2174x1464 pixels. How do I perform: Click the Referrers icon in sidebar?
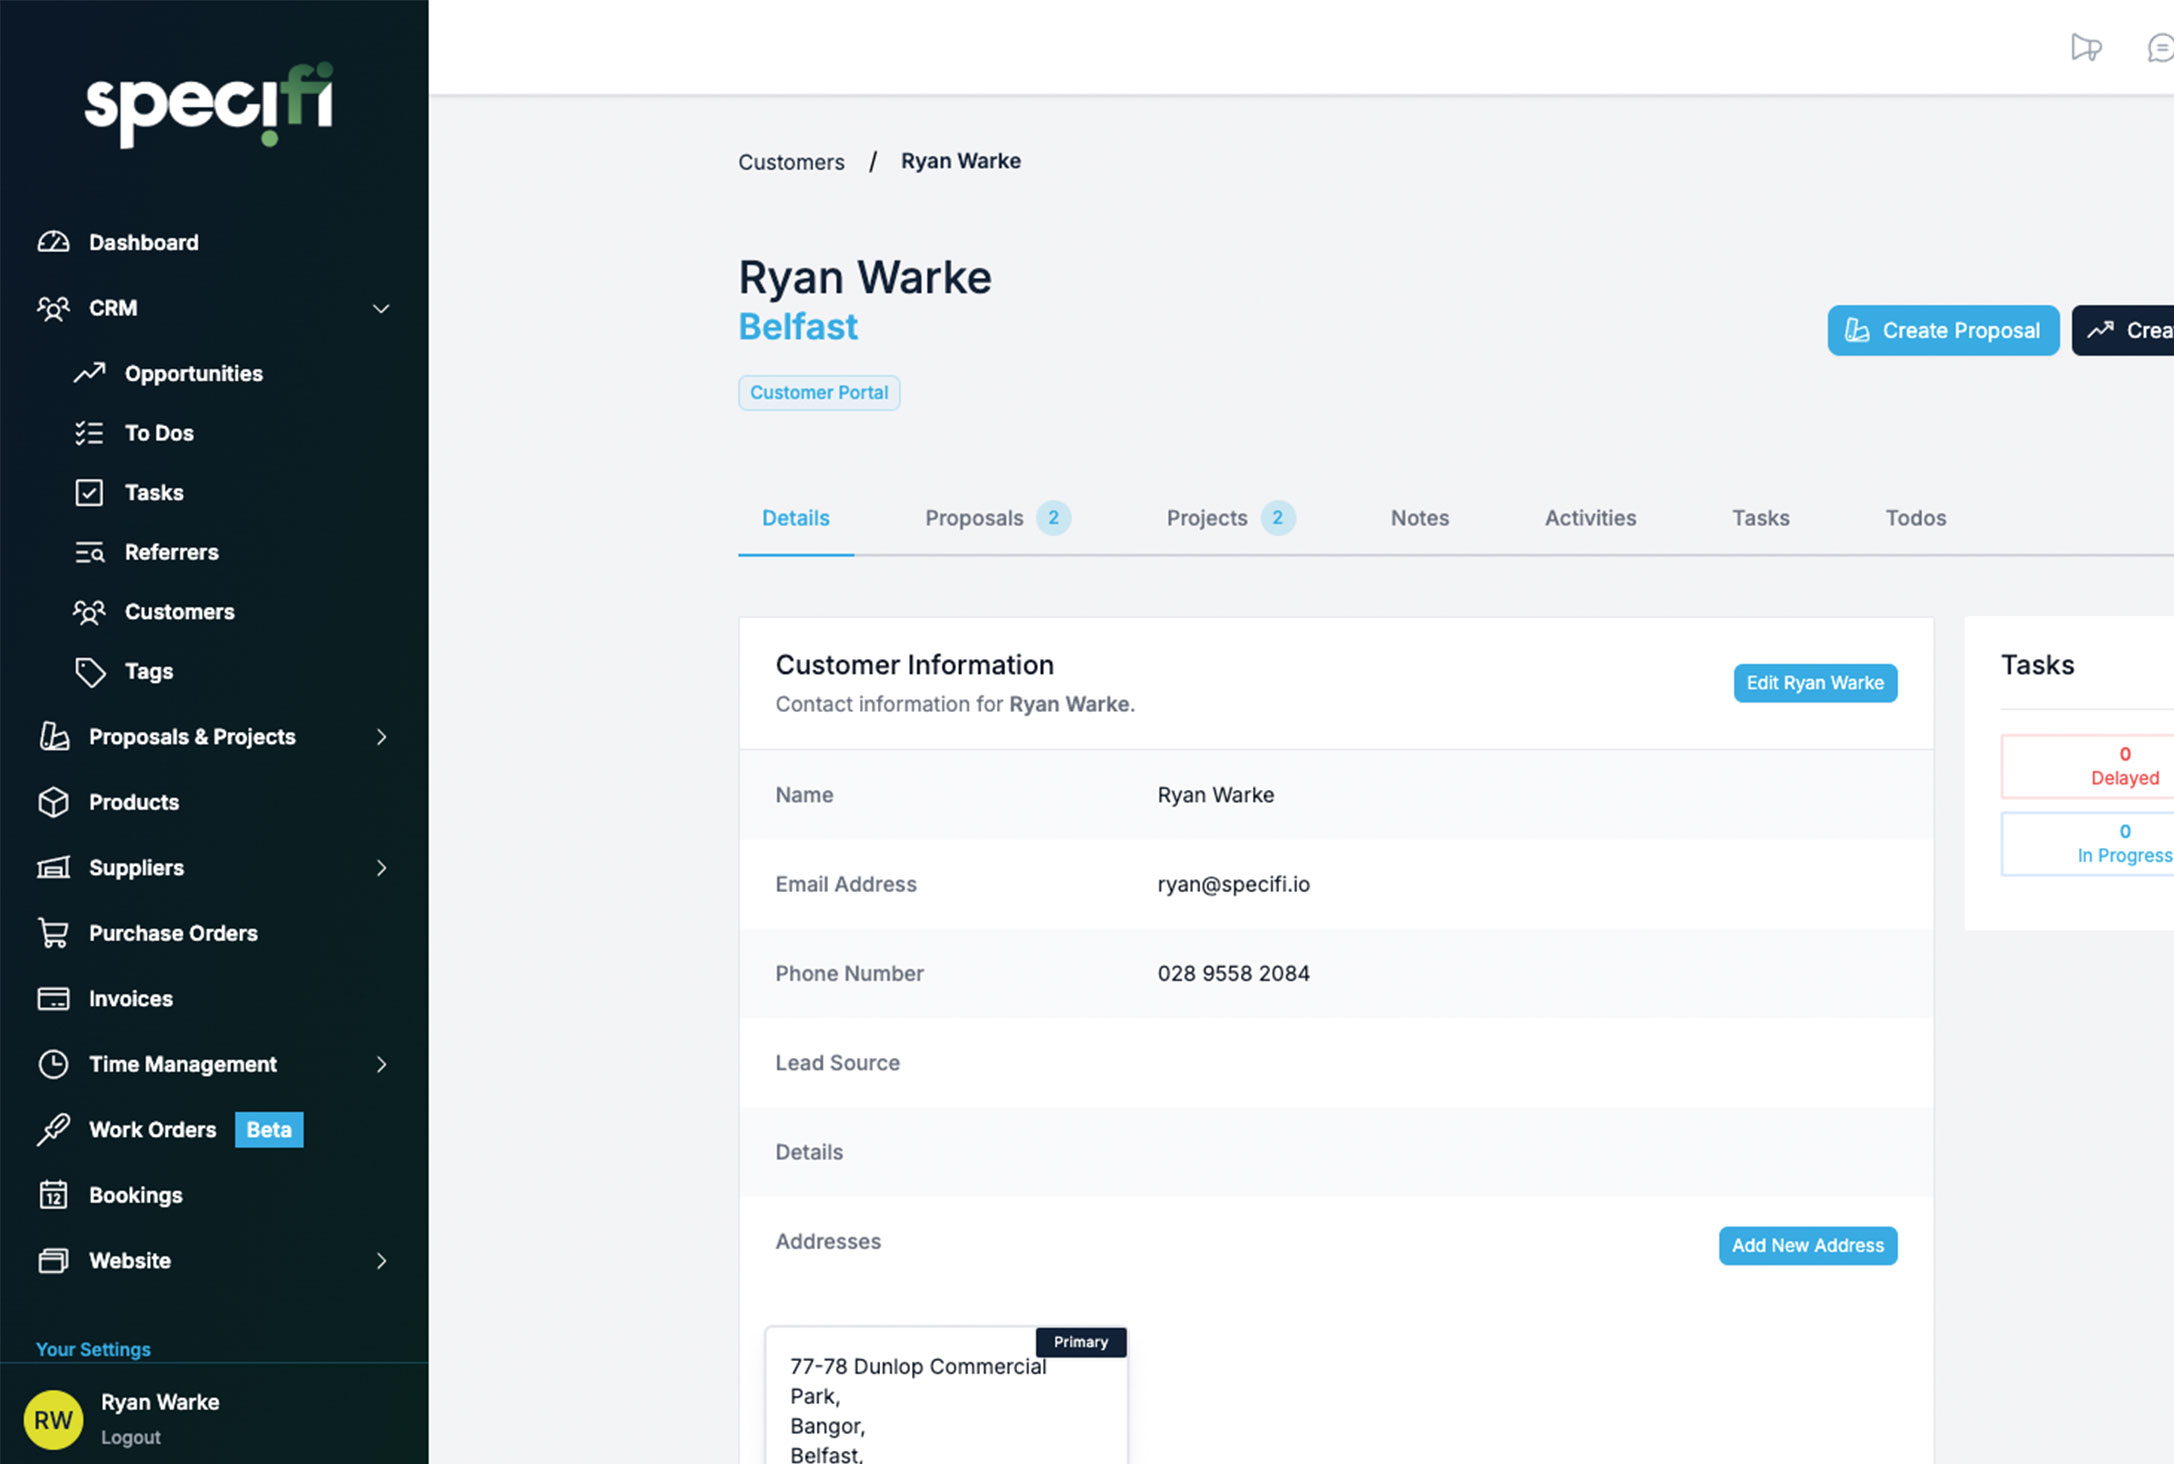coord(90,551)
